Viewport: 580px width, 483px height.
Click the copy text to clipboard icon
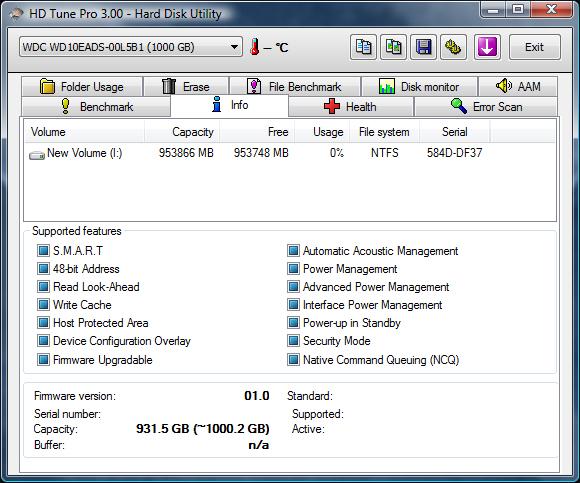tap(363, 47)
